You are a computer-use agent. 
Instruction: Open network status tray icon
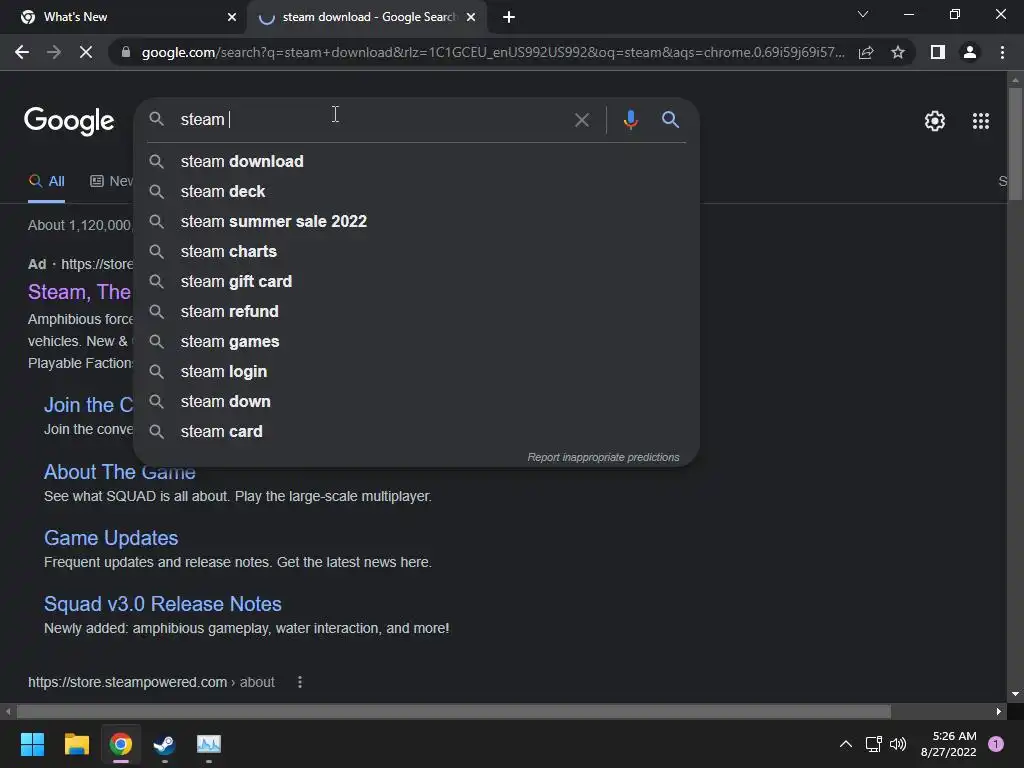click(x=873, y=744)
